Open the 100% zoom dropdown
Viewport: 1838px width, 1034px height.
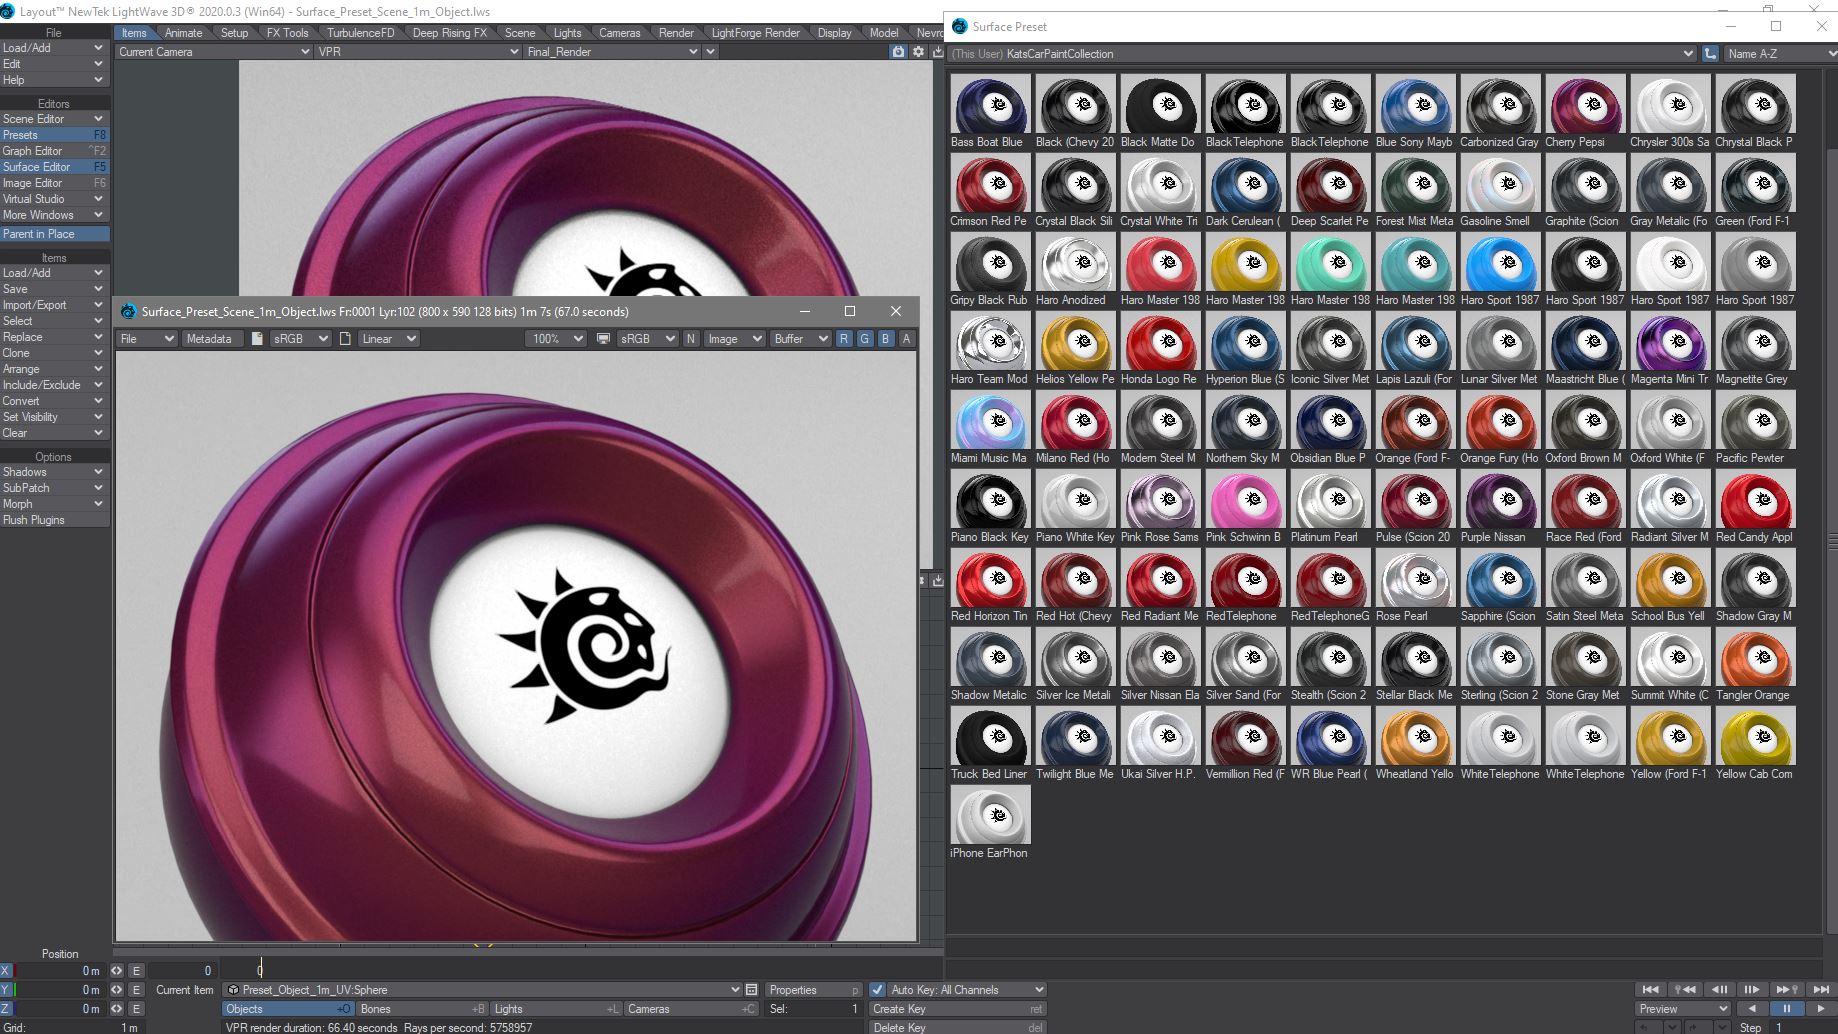[x=555, y=339]
